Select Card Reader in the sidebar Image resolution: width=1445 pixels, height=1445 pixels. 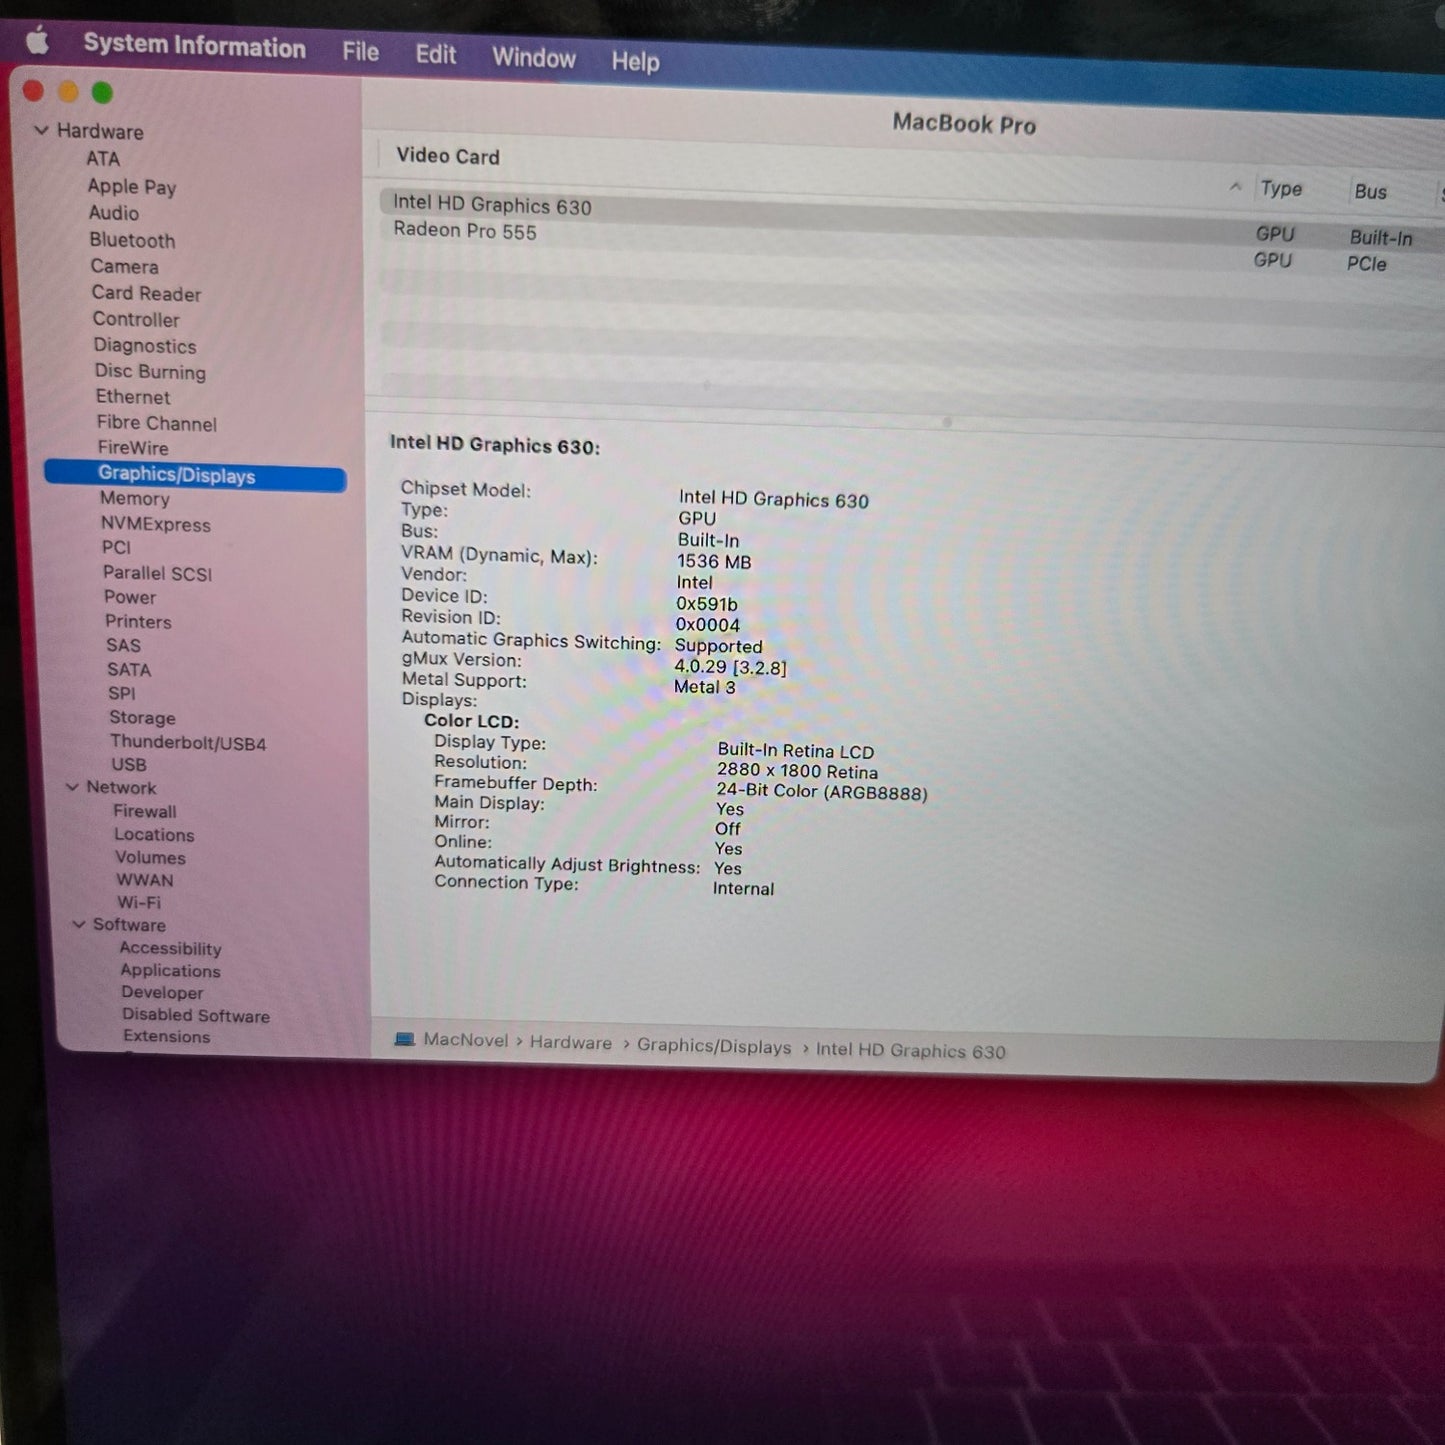tap(147, 293)
